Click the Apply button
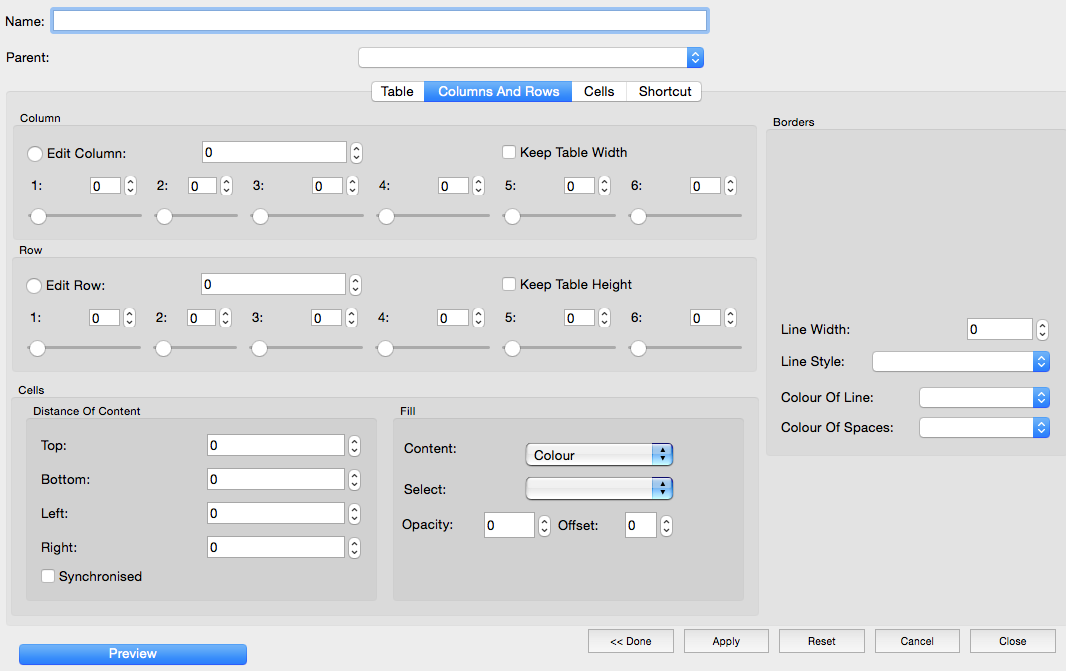Image resolution: width=1066 pixels, height=671 pixels. point(726,641)
